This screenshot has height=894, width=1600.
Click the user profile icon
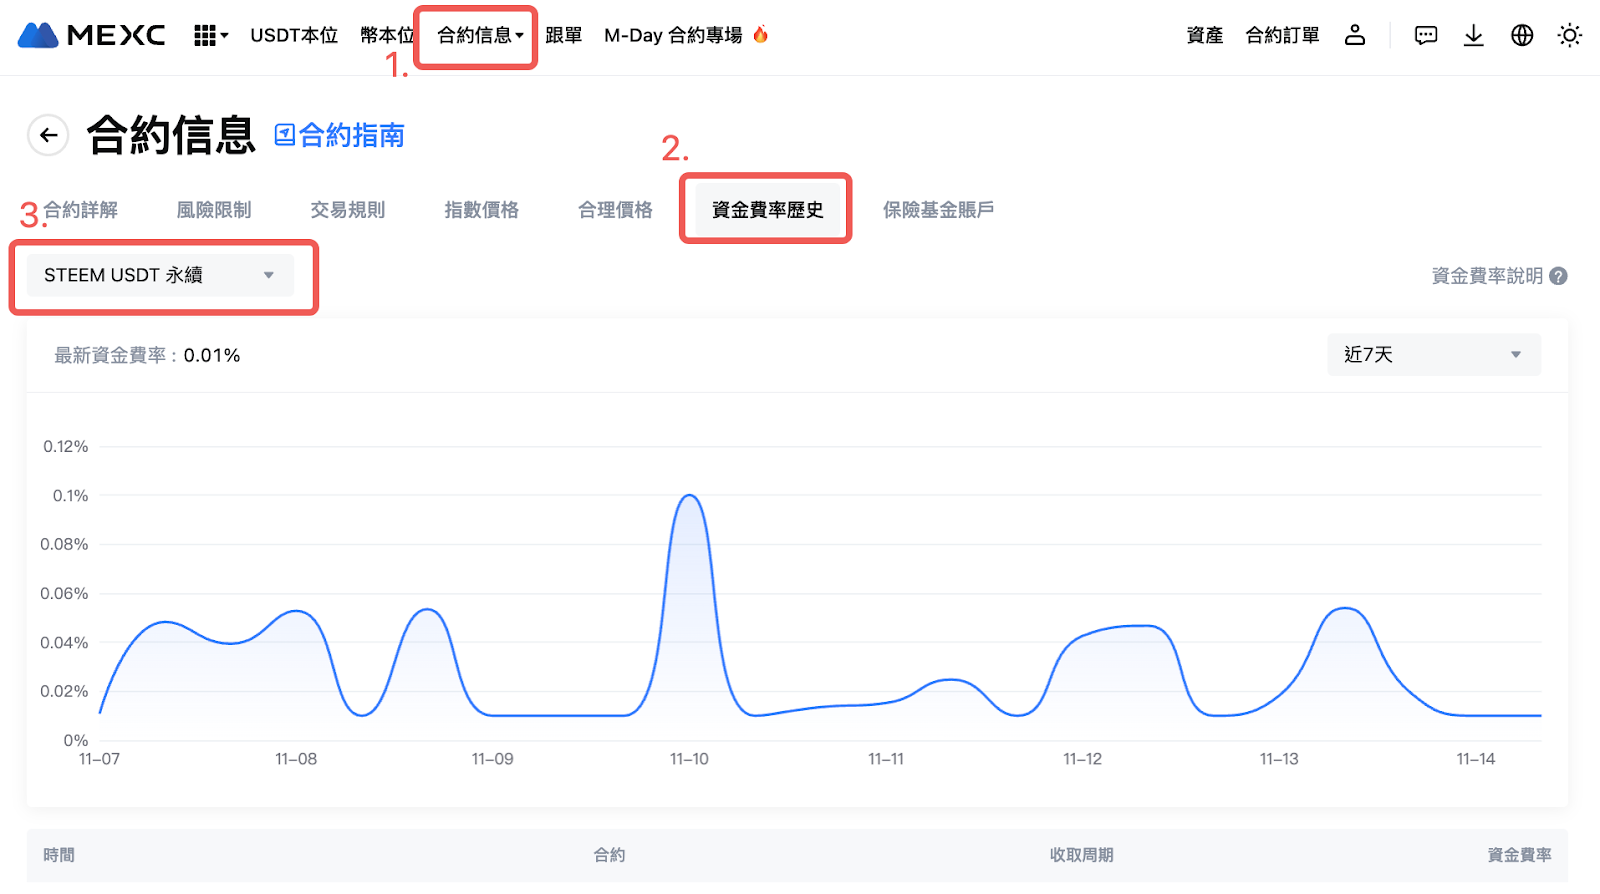1355,36
